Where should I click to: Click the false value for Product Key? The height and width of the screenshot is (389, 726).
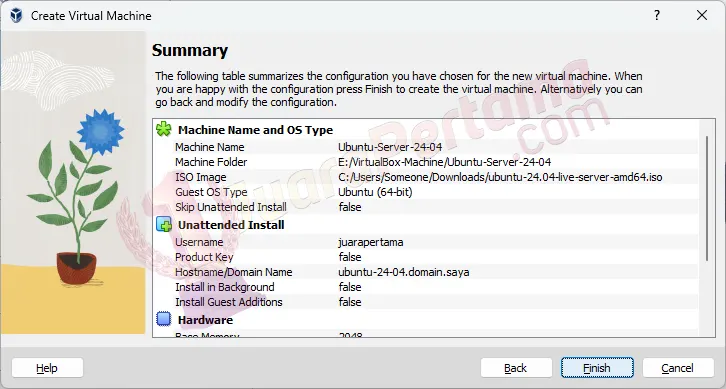pos(350,257)
